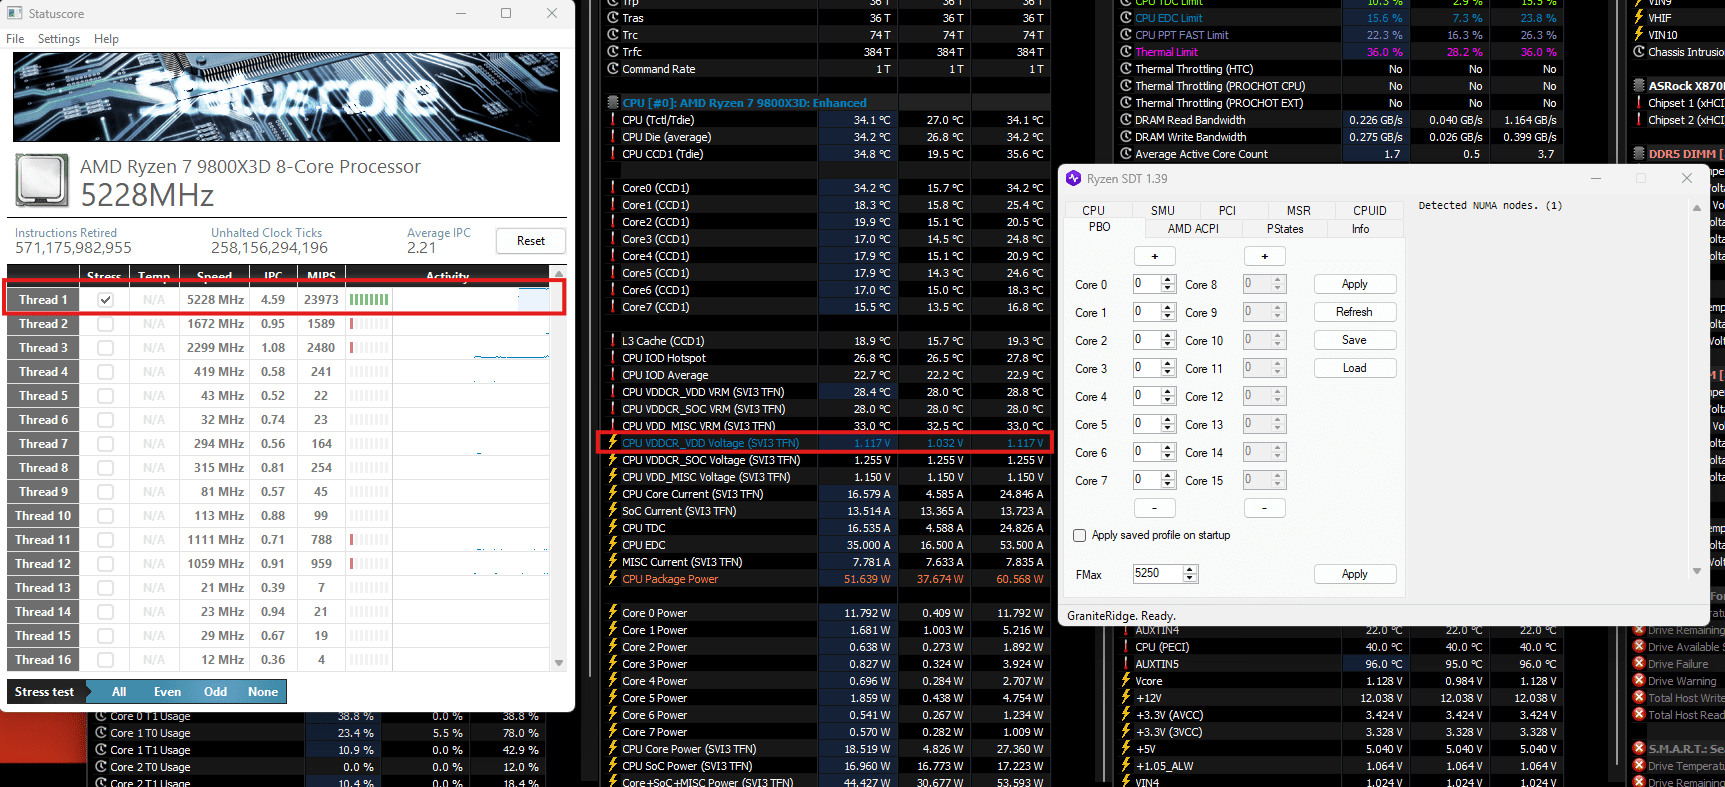
Task: Click the icon beside Average Active Core Count
Action: click(1126, 154)
